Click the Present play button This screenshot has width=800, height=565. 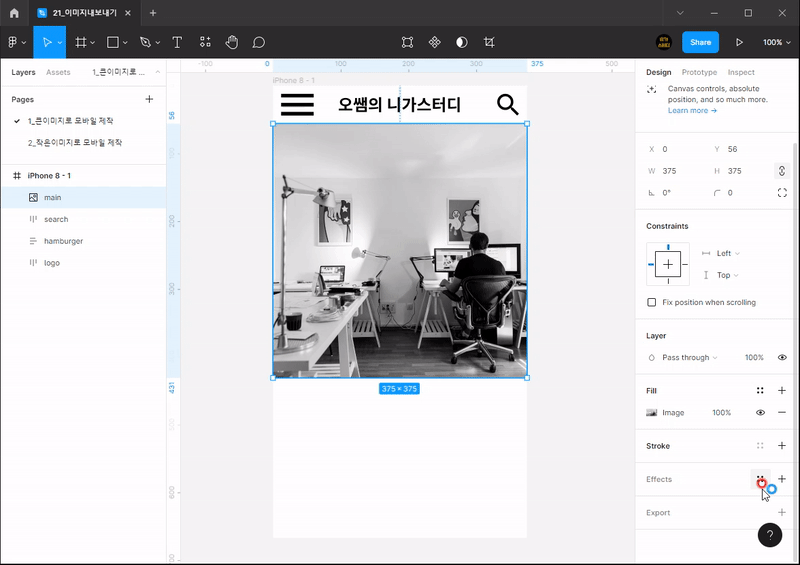(x=739, y=42)
